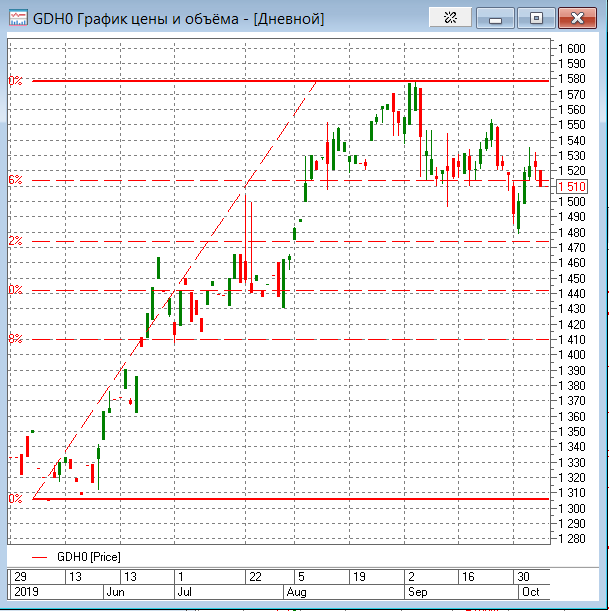This screenshot has width=609, height=611.
Task: Click the 2% Fibonacci label on left
Action: pos(15,241)
